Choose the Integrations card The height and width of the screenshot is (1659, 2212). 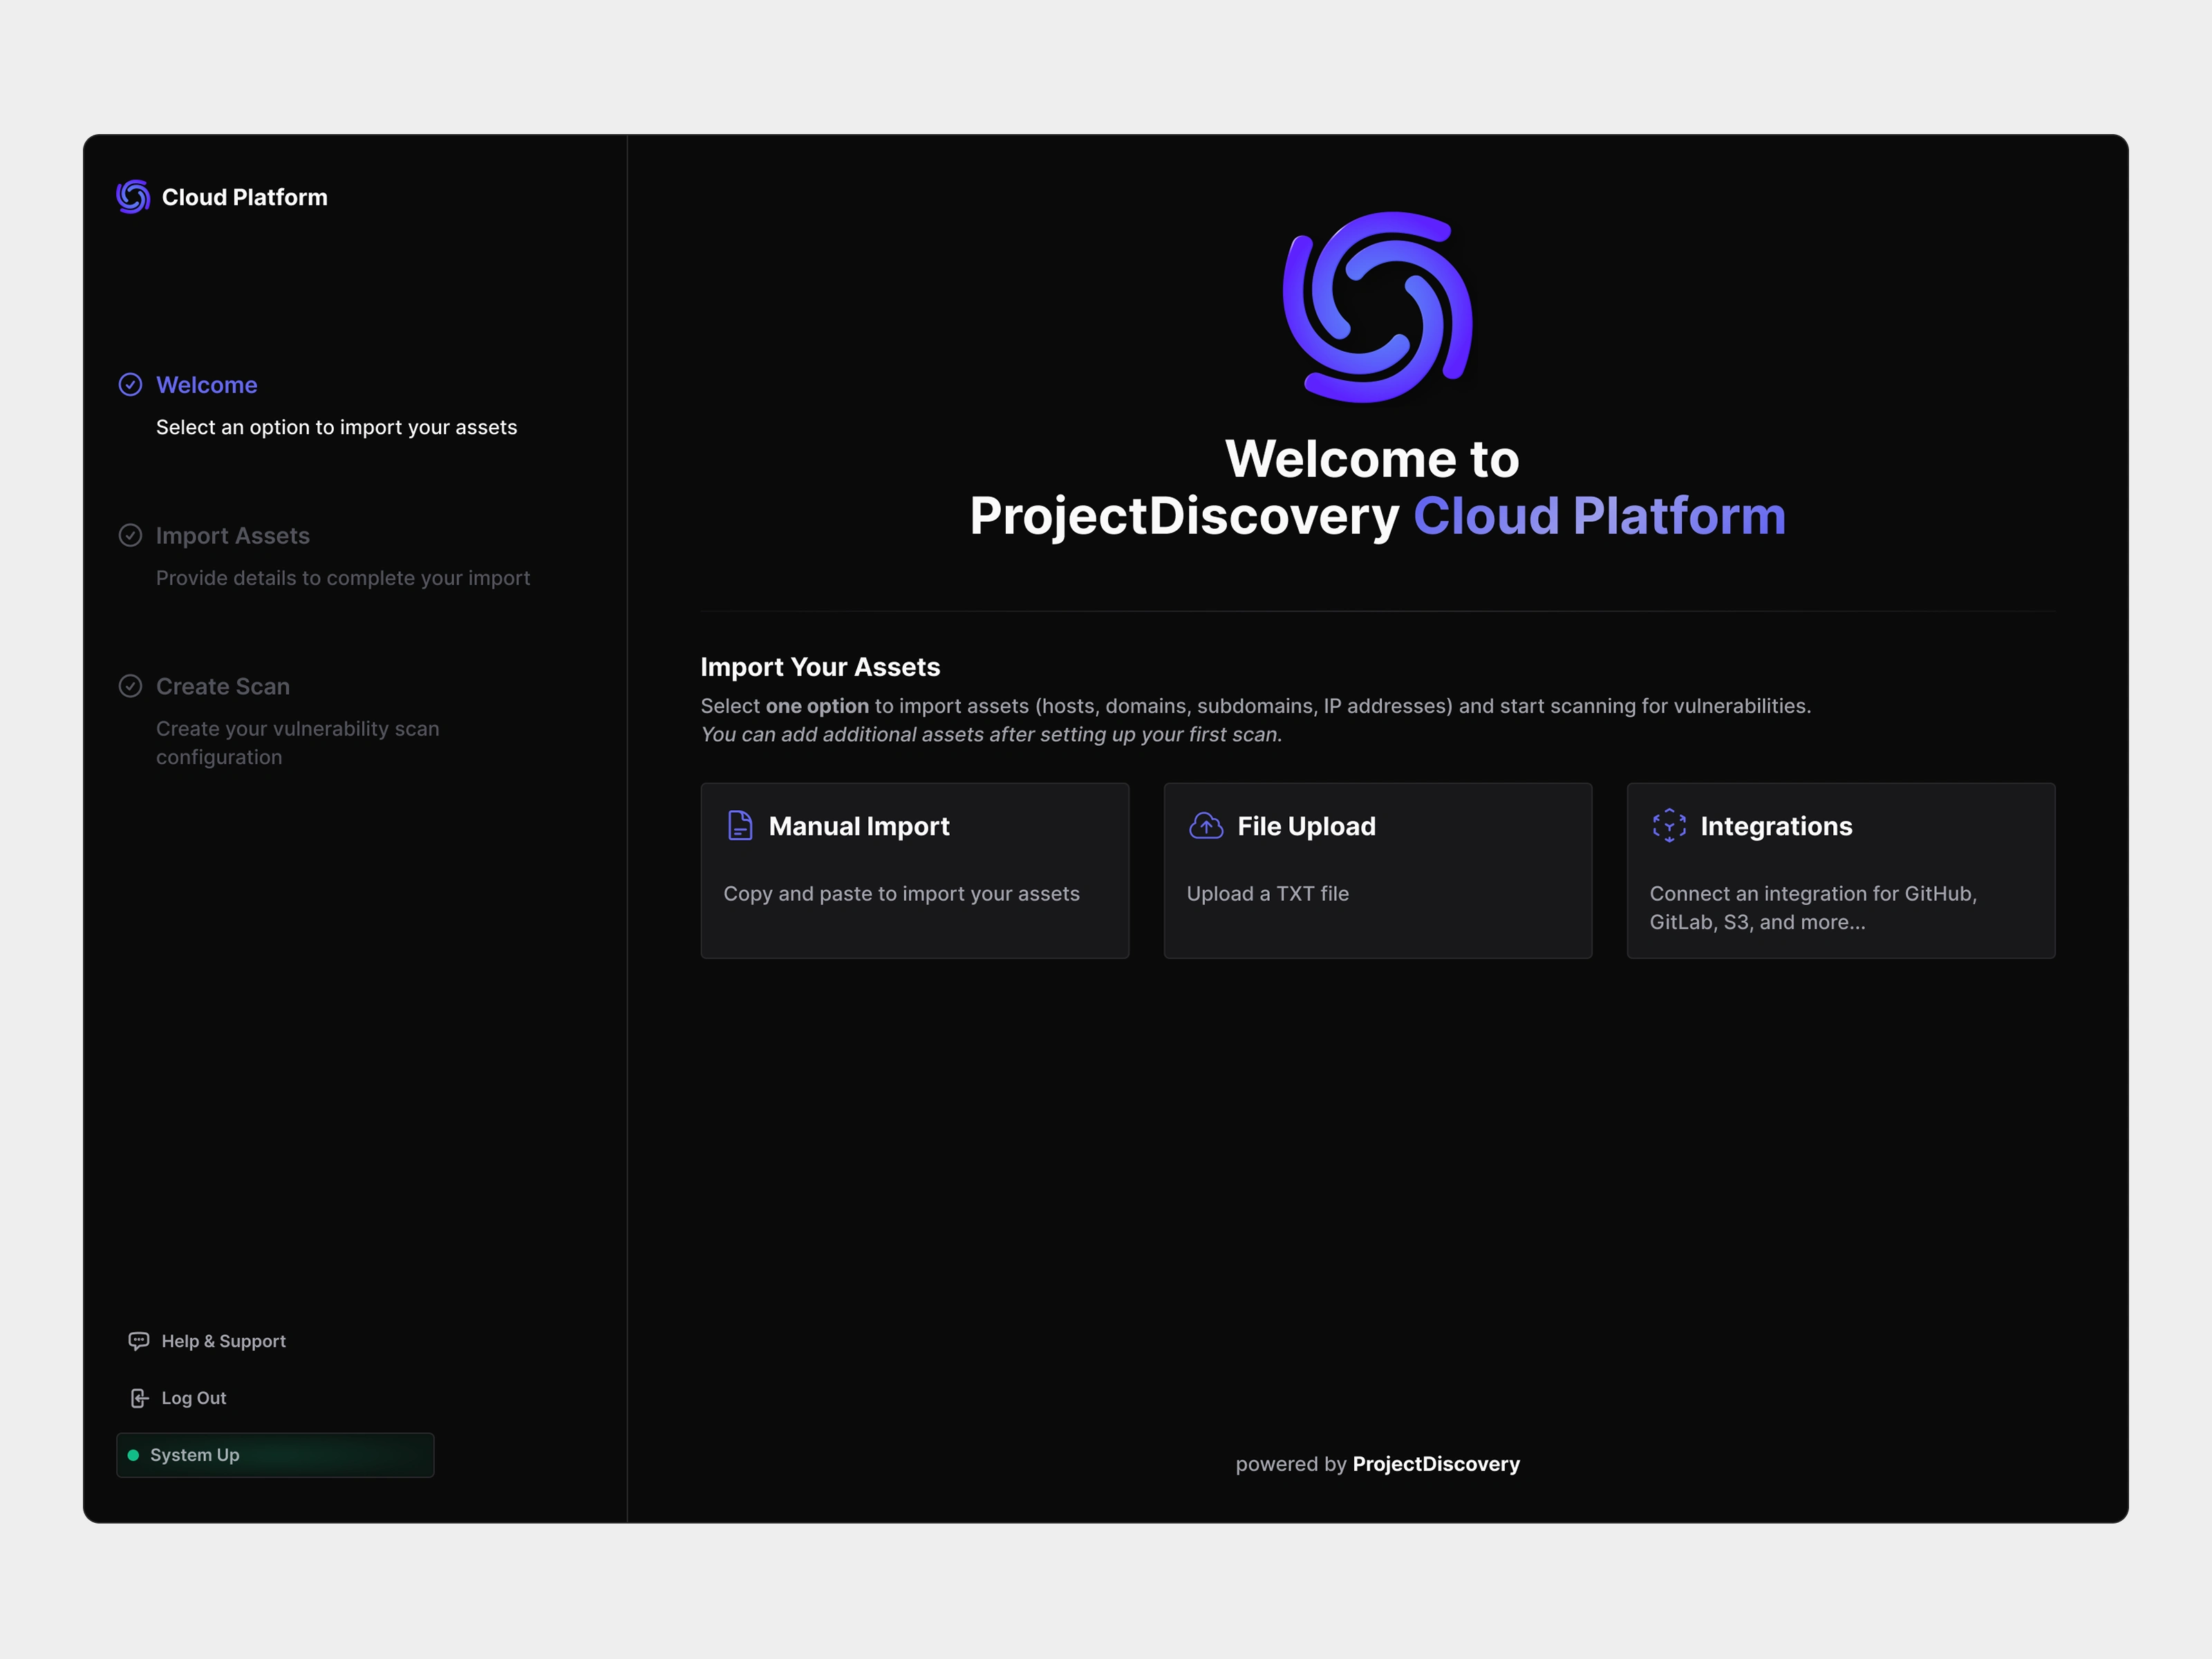click(x=1841, y=871)
